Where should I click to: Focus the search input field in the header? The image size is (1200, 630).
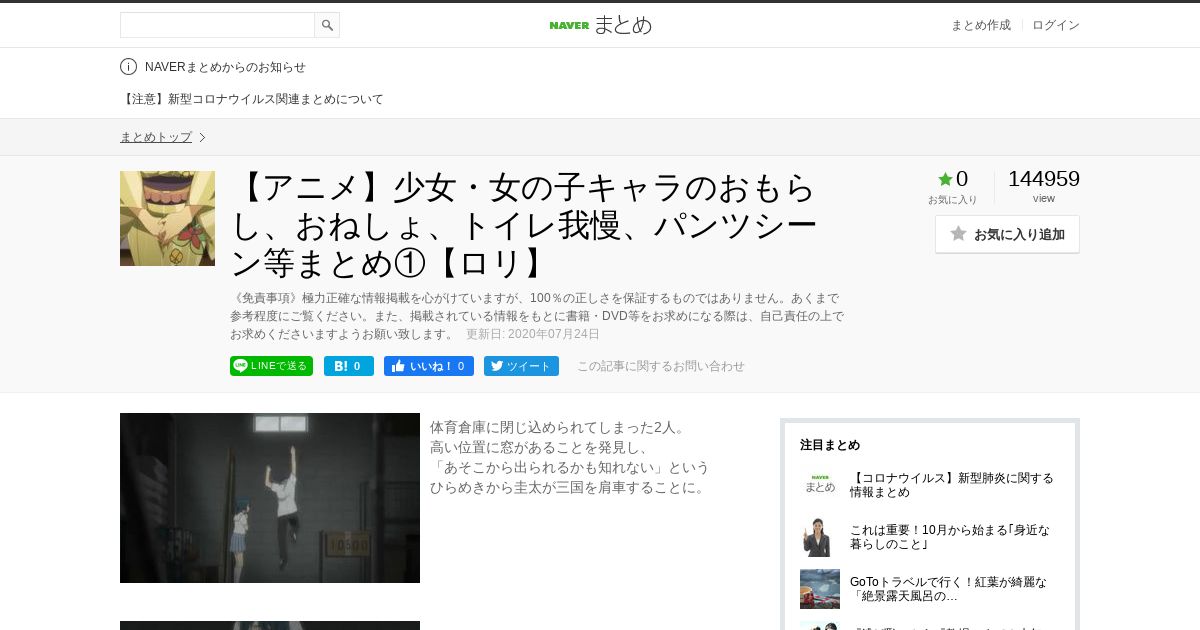(217, 25)
